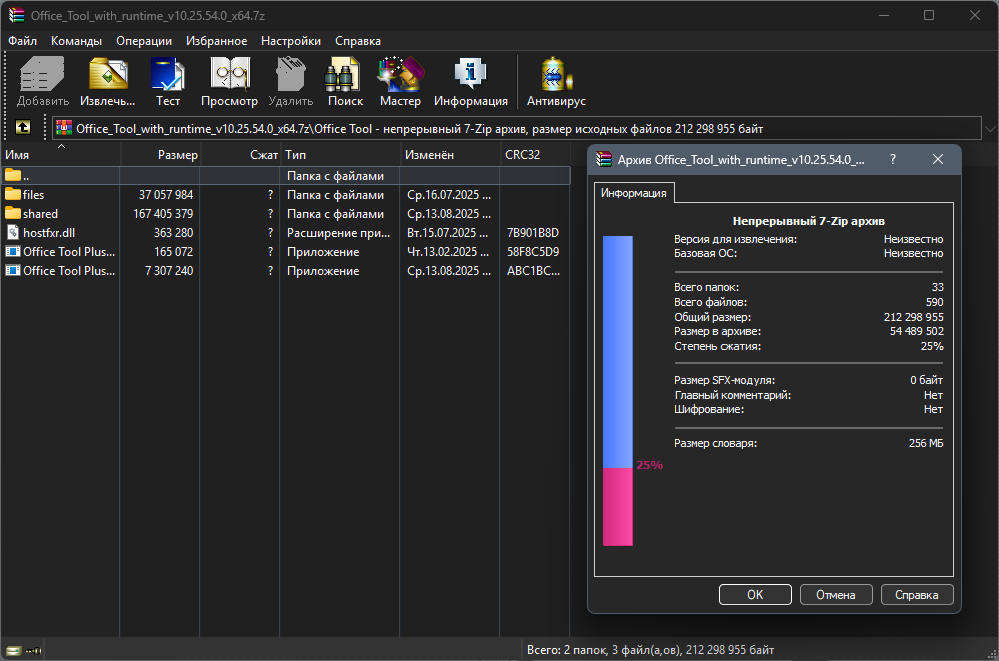Viewport: 999px width, 661px height.
Task: Click the greyed-out Удалить (Delete) toolbar icon
Action: pyautogui.click(x=291, y=74)
